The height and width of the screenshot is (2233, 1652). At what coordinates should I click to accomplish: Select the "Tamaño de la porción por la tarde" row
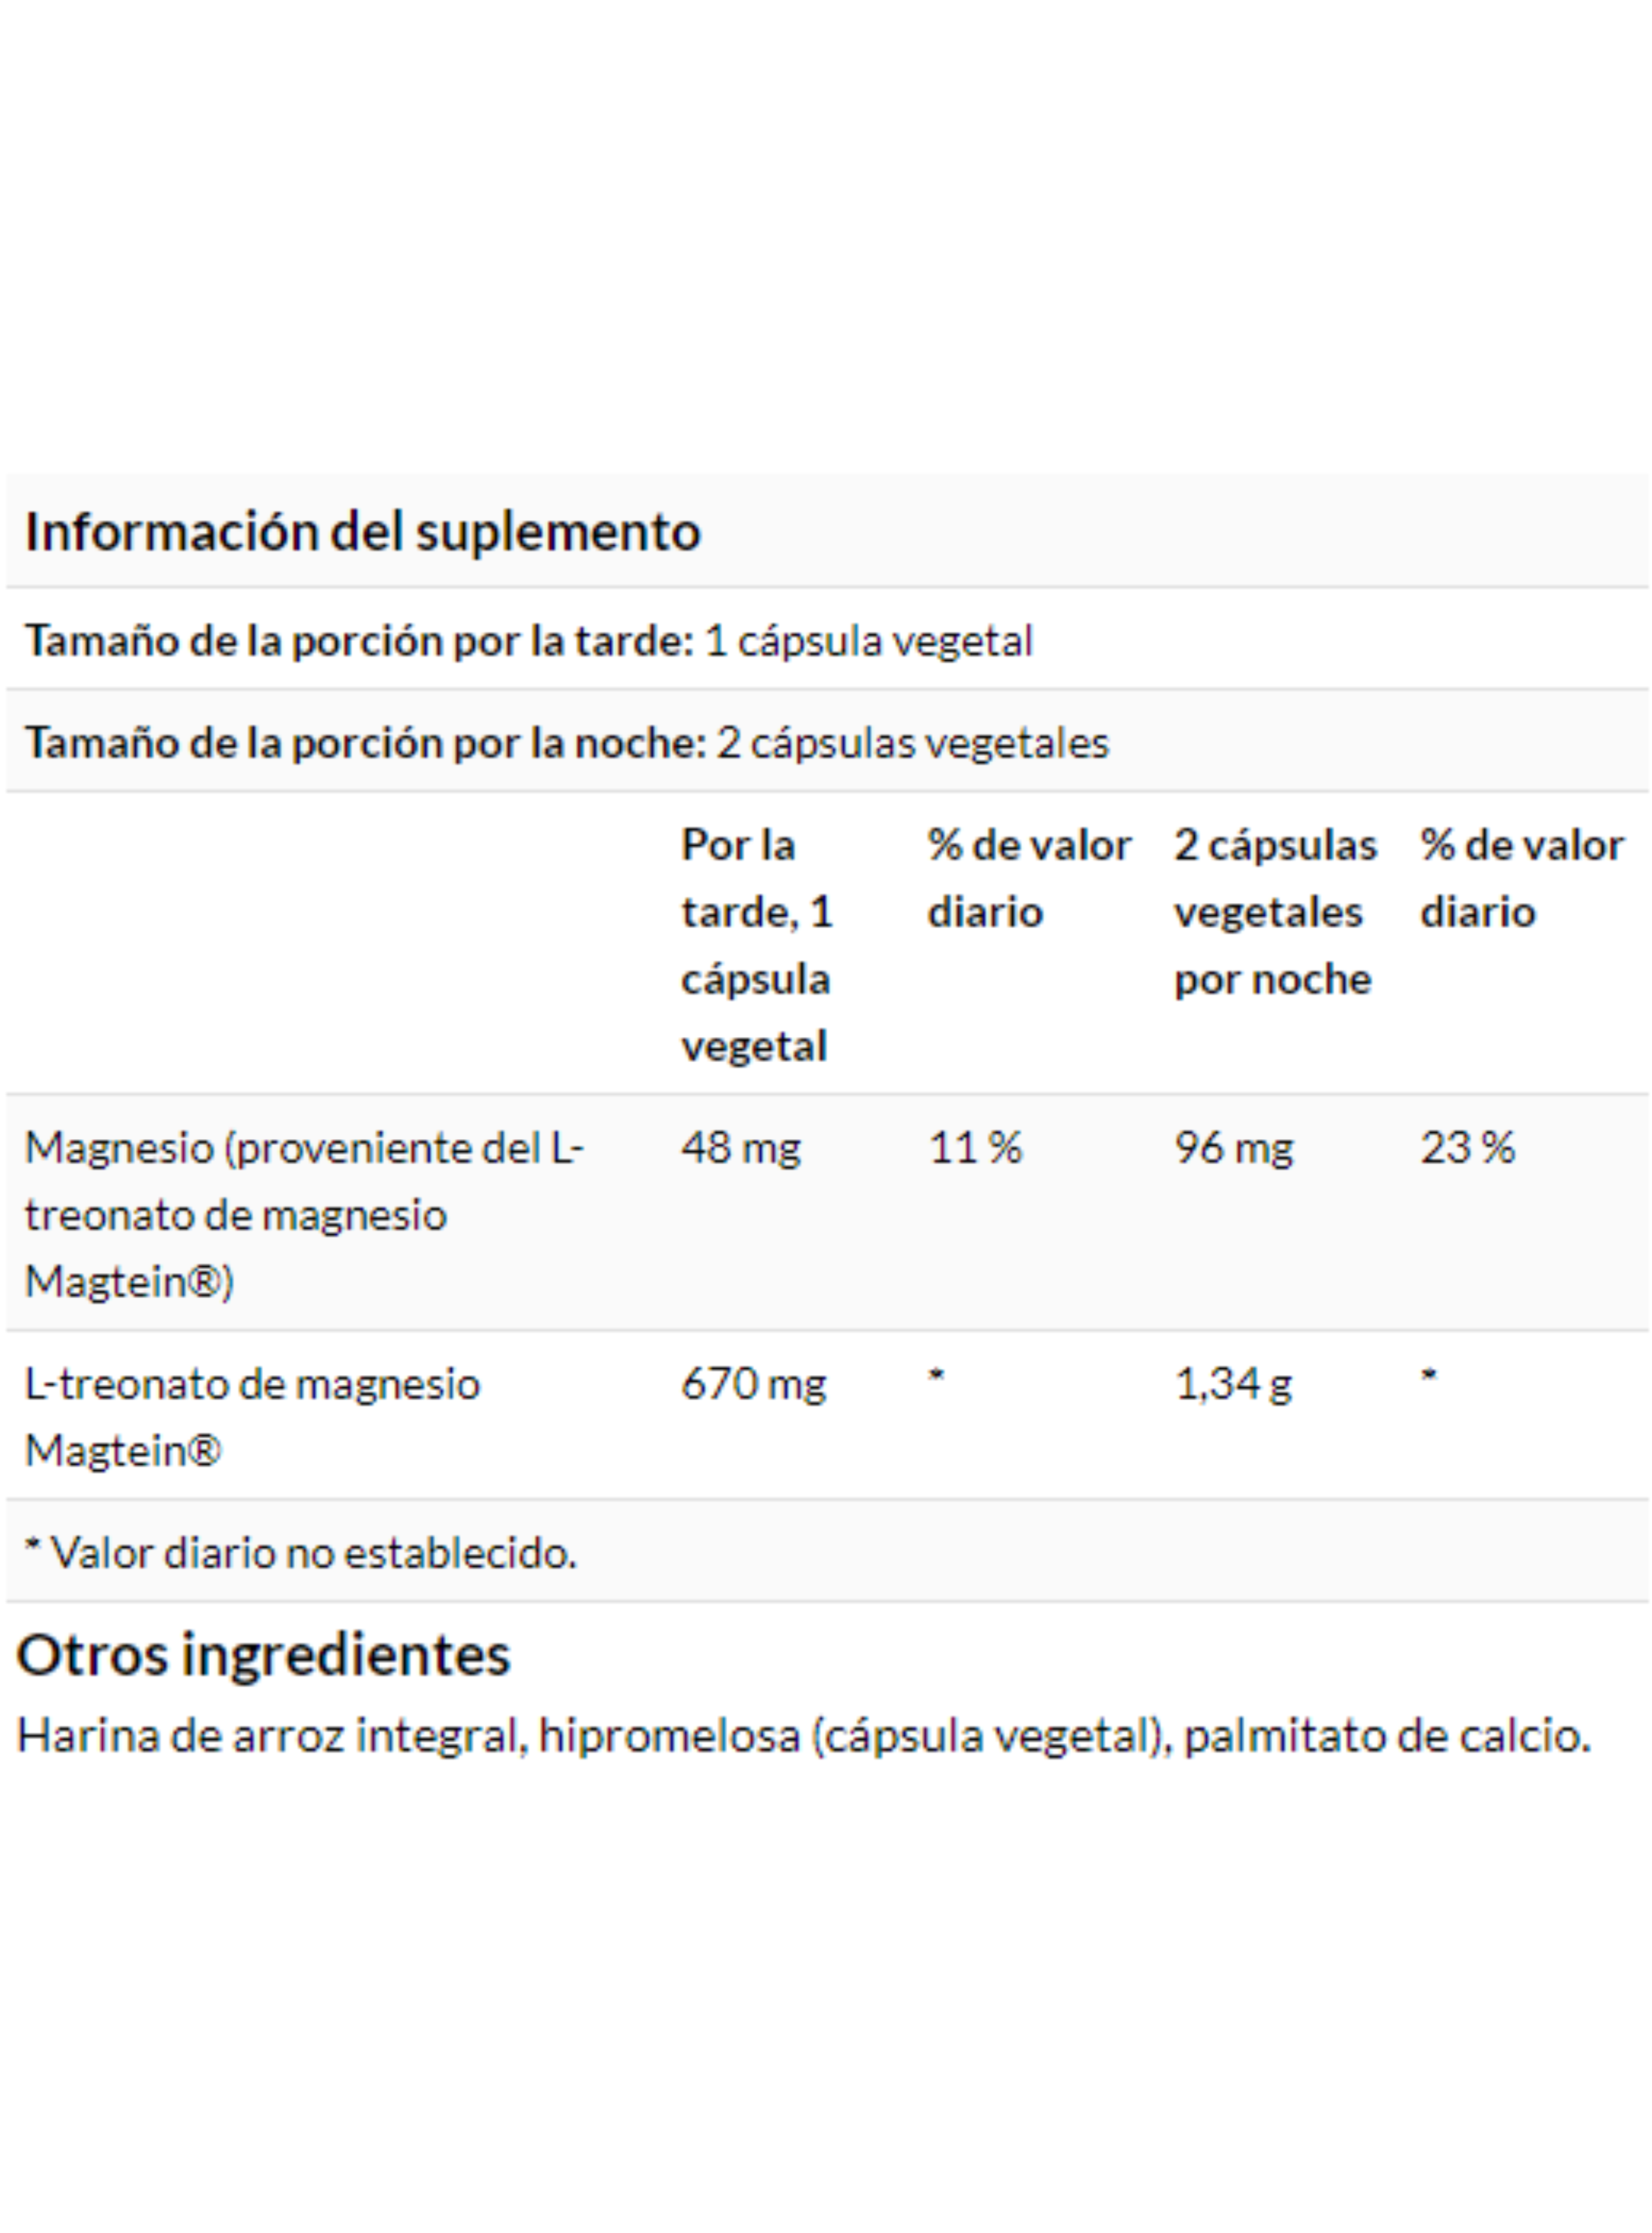[827, 640]
